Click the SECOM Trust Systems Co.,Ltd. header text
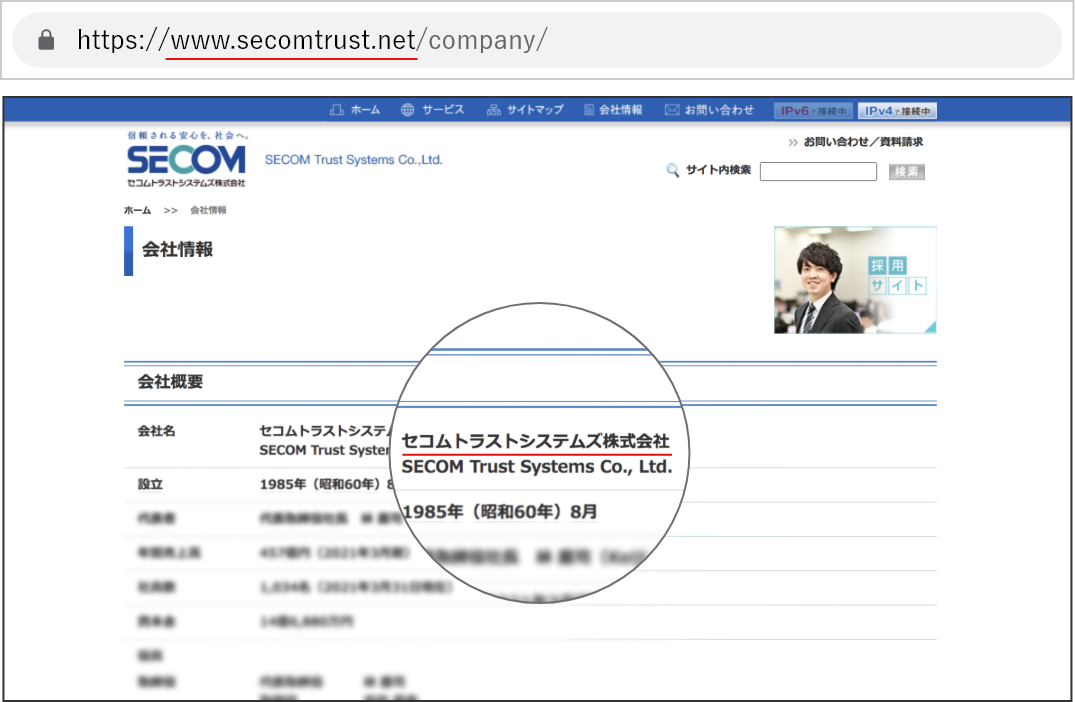The image size is (1075, 702). click(353, 160)
